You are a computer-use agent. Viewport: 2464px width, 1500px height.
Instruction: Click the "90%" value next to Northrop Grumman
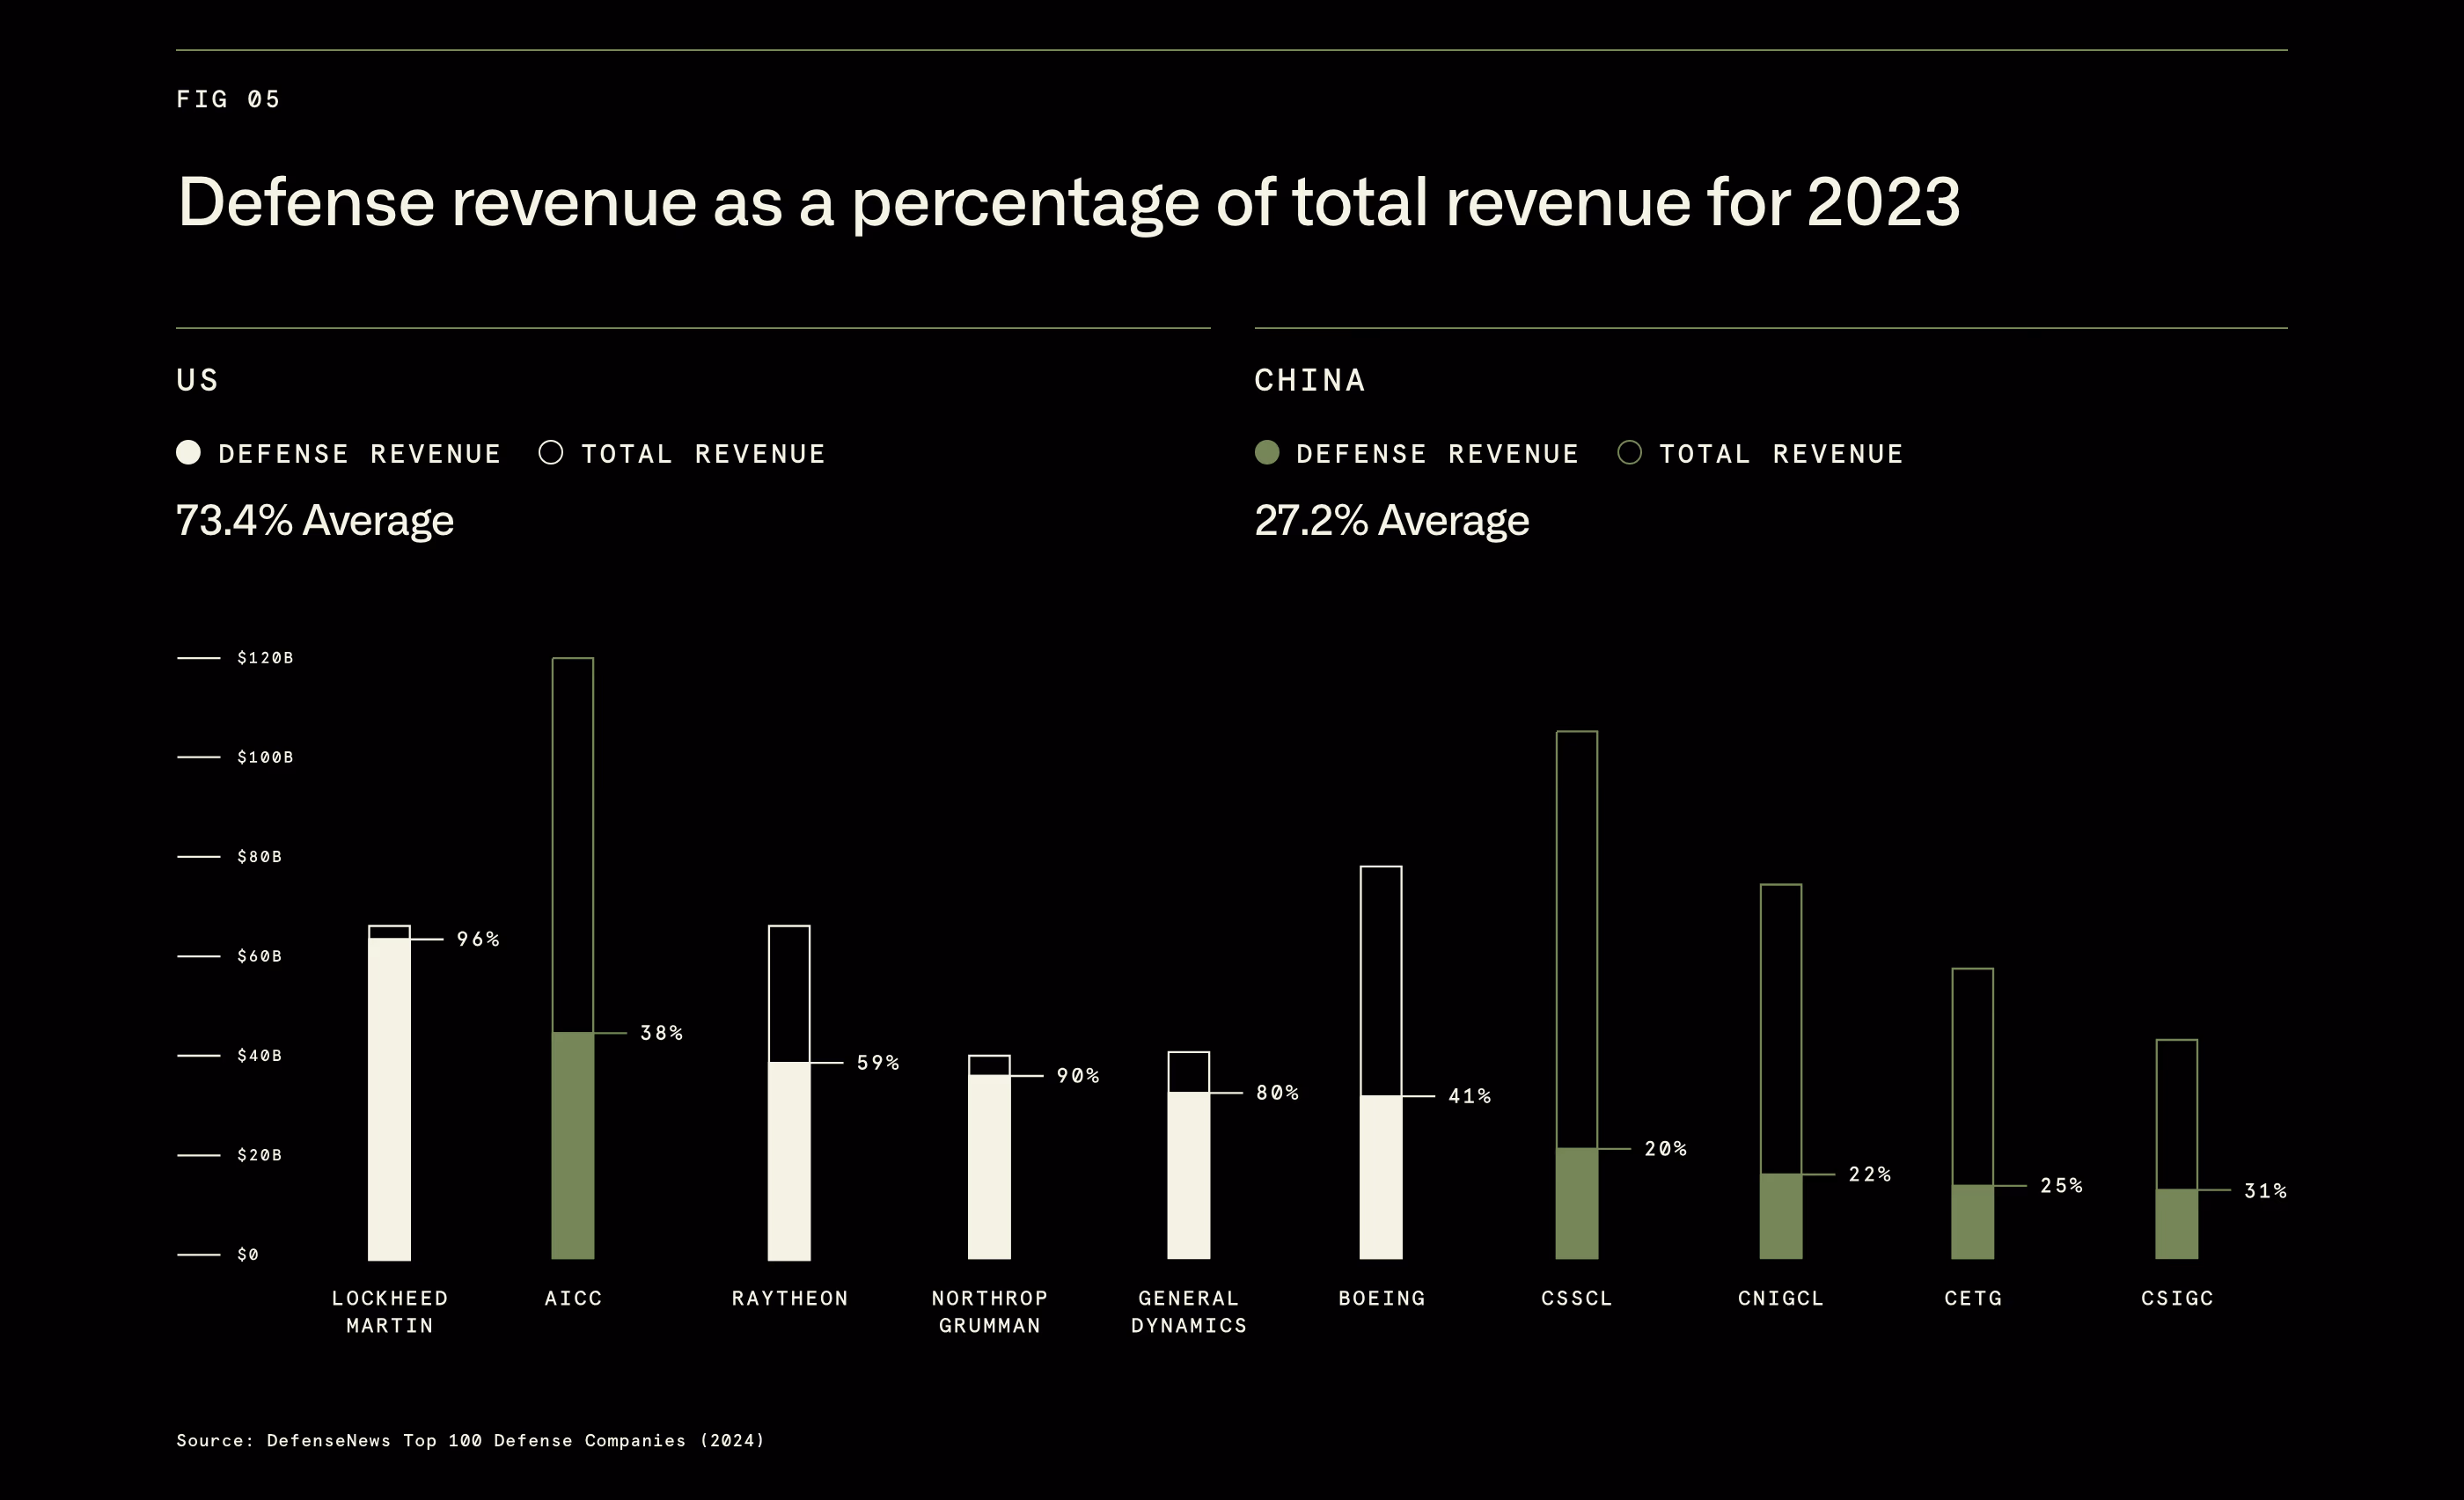pyautogui.click(x=1078, y=1076)
